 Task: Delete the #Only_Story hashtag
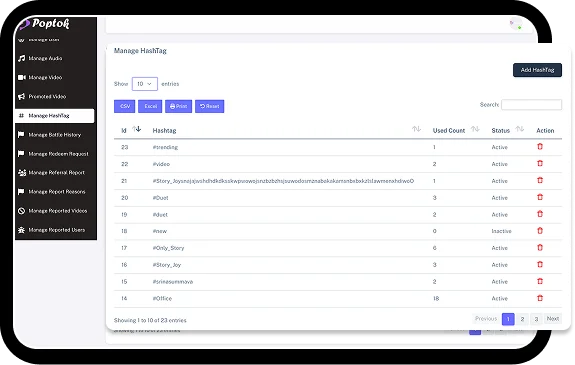(x=540, y=248)
